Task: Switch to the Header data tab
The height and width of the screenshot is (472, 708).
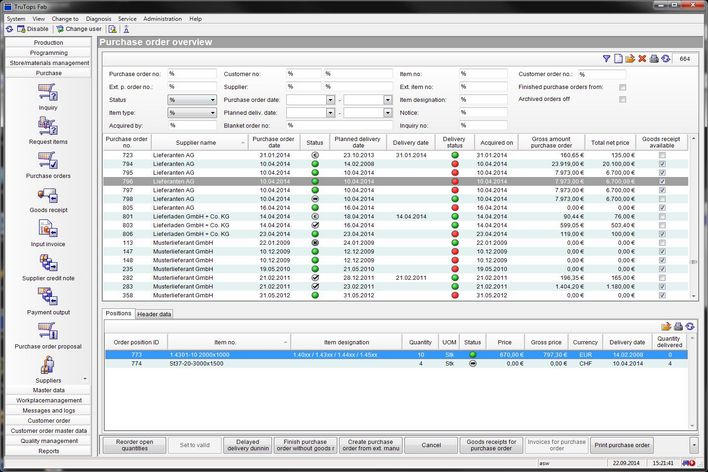Action: pyautogui.click(x=154, y=314)
